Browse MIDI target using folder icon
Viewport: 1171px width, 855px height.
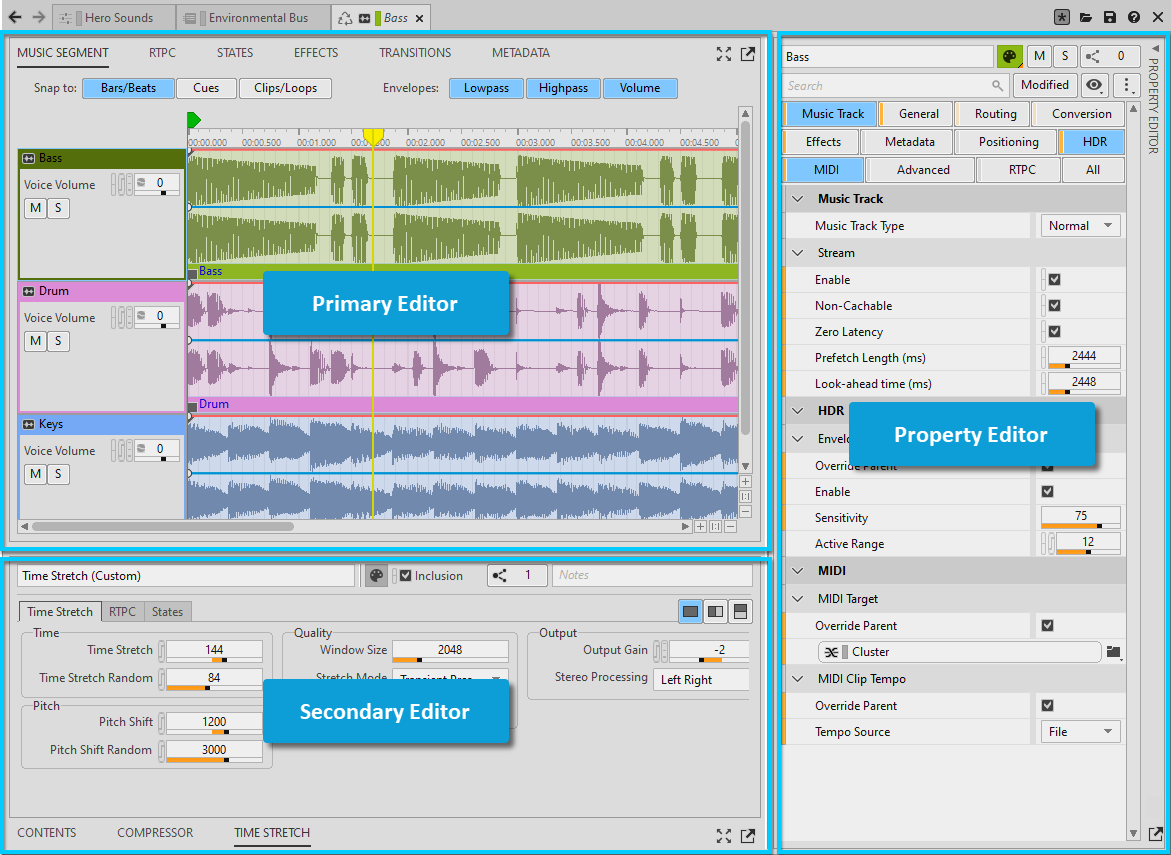1113,652
